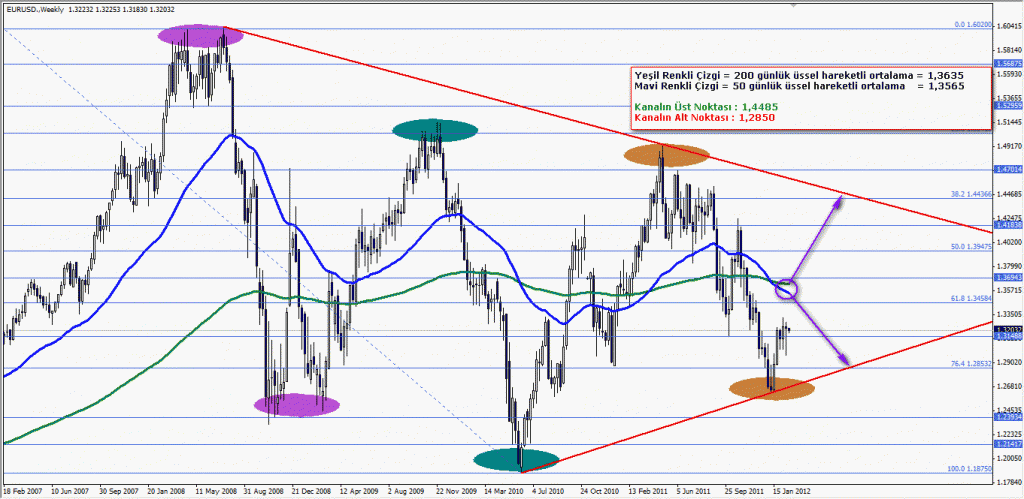Screen dimensions: 1024x499
Task: Click the price axis value 1.29020
Action: [x=1010, y=362]
